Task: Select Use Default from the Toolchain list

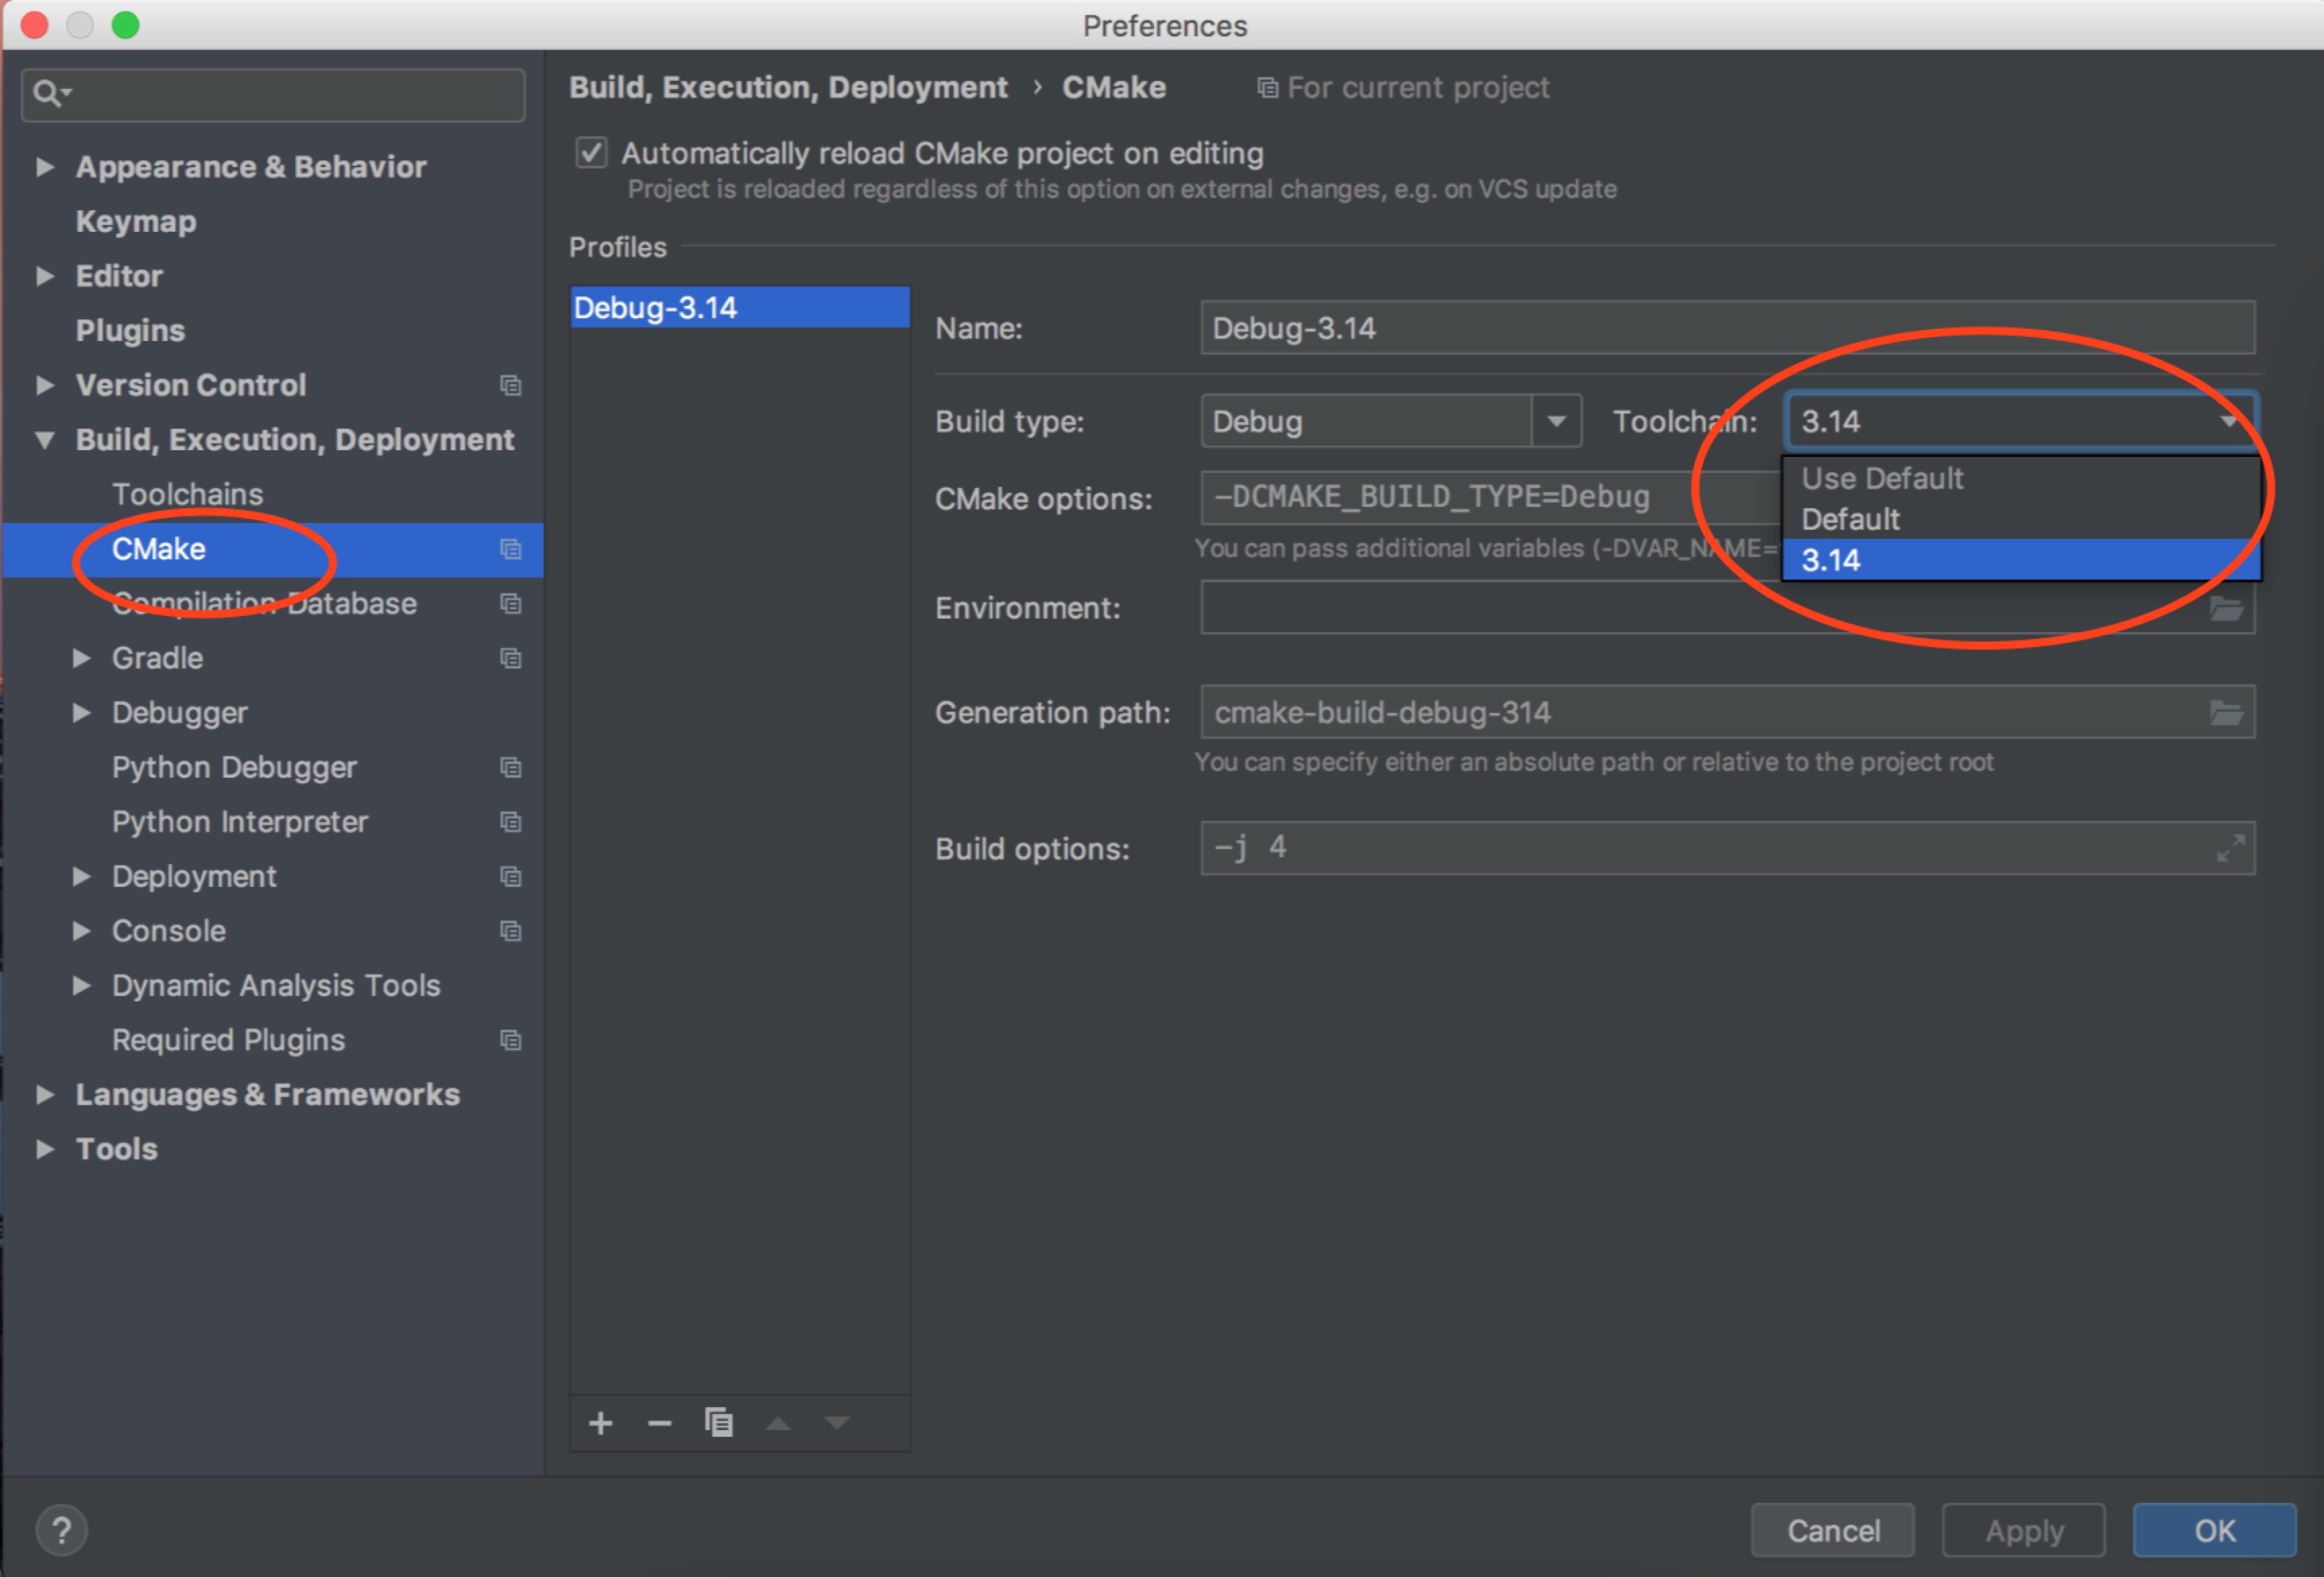Action: click(x=1881, y=478)
